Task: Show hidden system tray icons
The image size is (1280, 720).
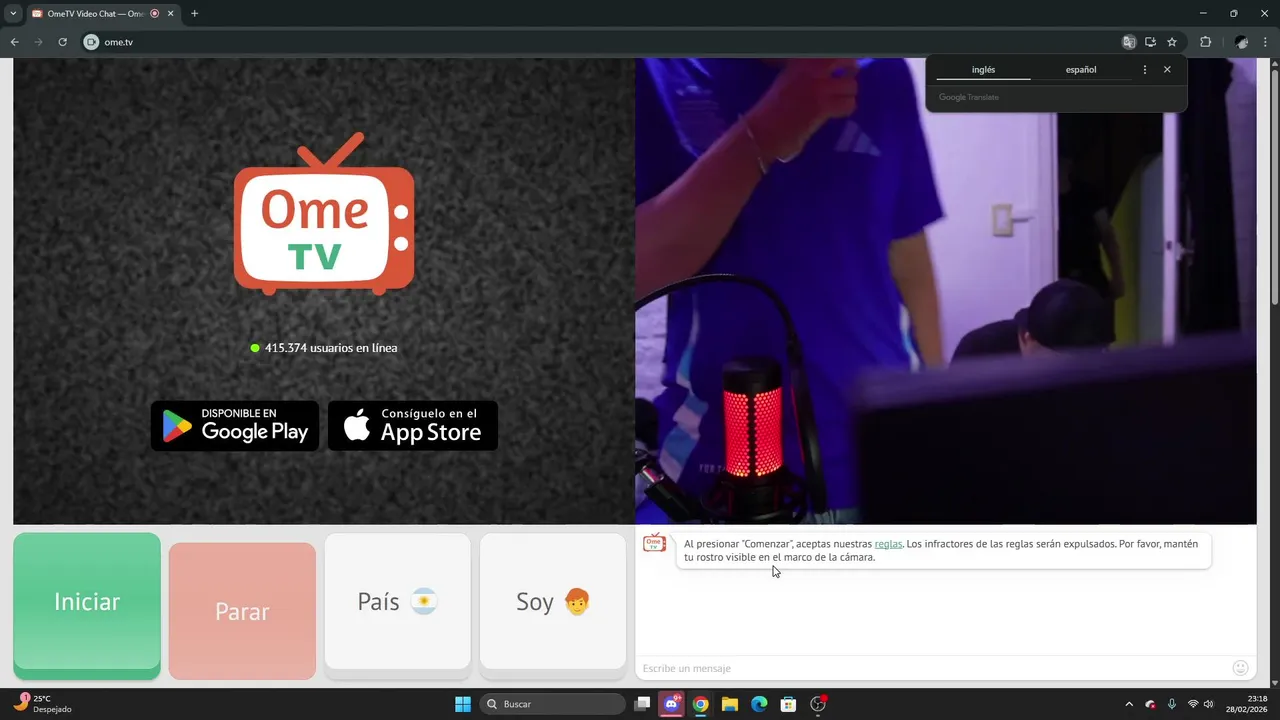Action: tap(1129, 704)
